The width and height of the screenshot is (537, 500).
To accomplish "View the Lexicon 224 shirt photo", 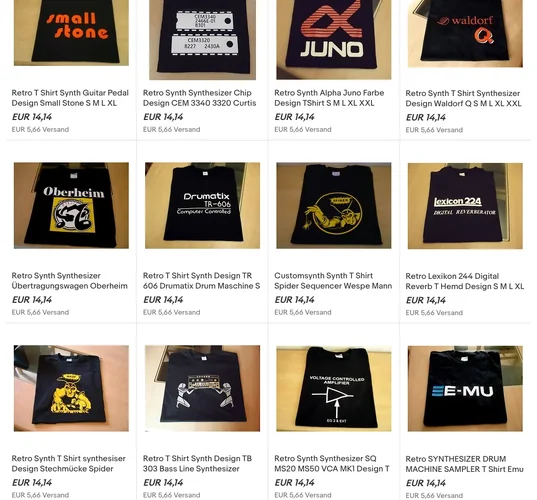I will coord(465,206).
